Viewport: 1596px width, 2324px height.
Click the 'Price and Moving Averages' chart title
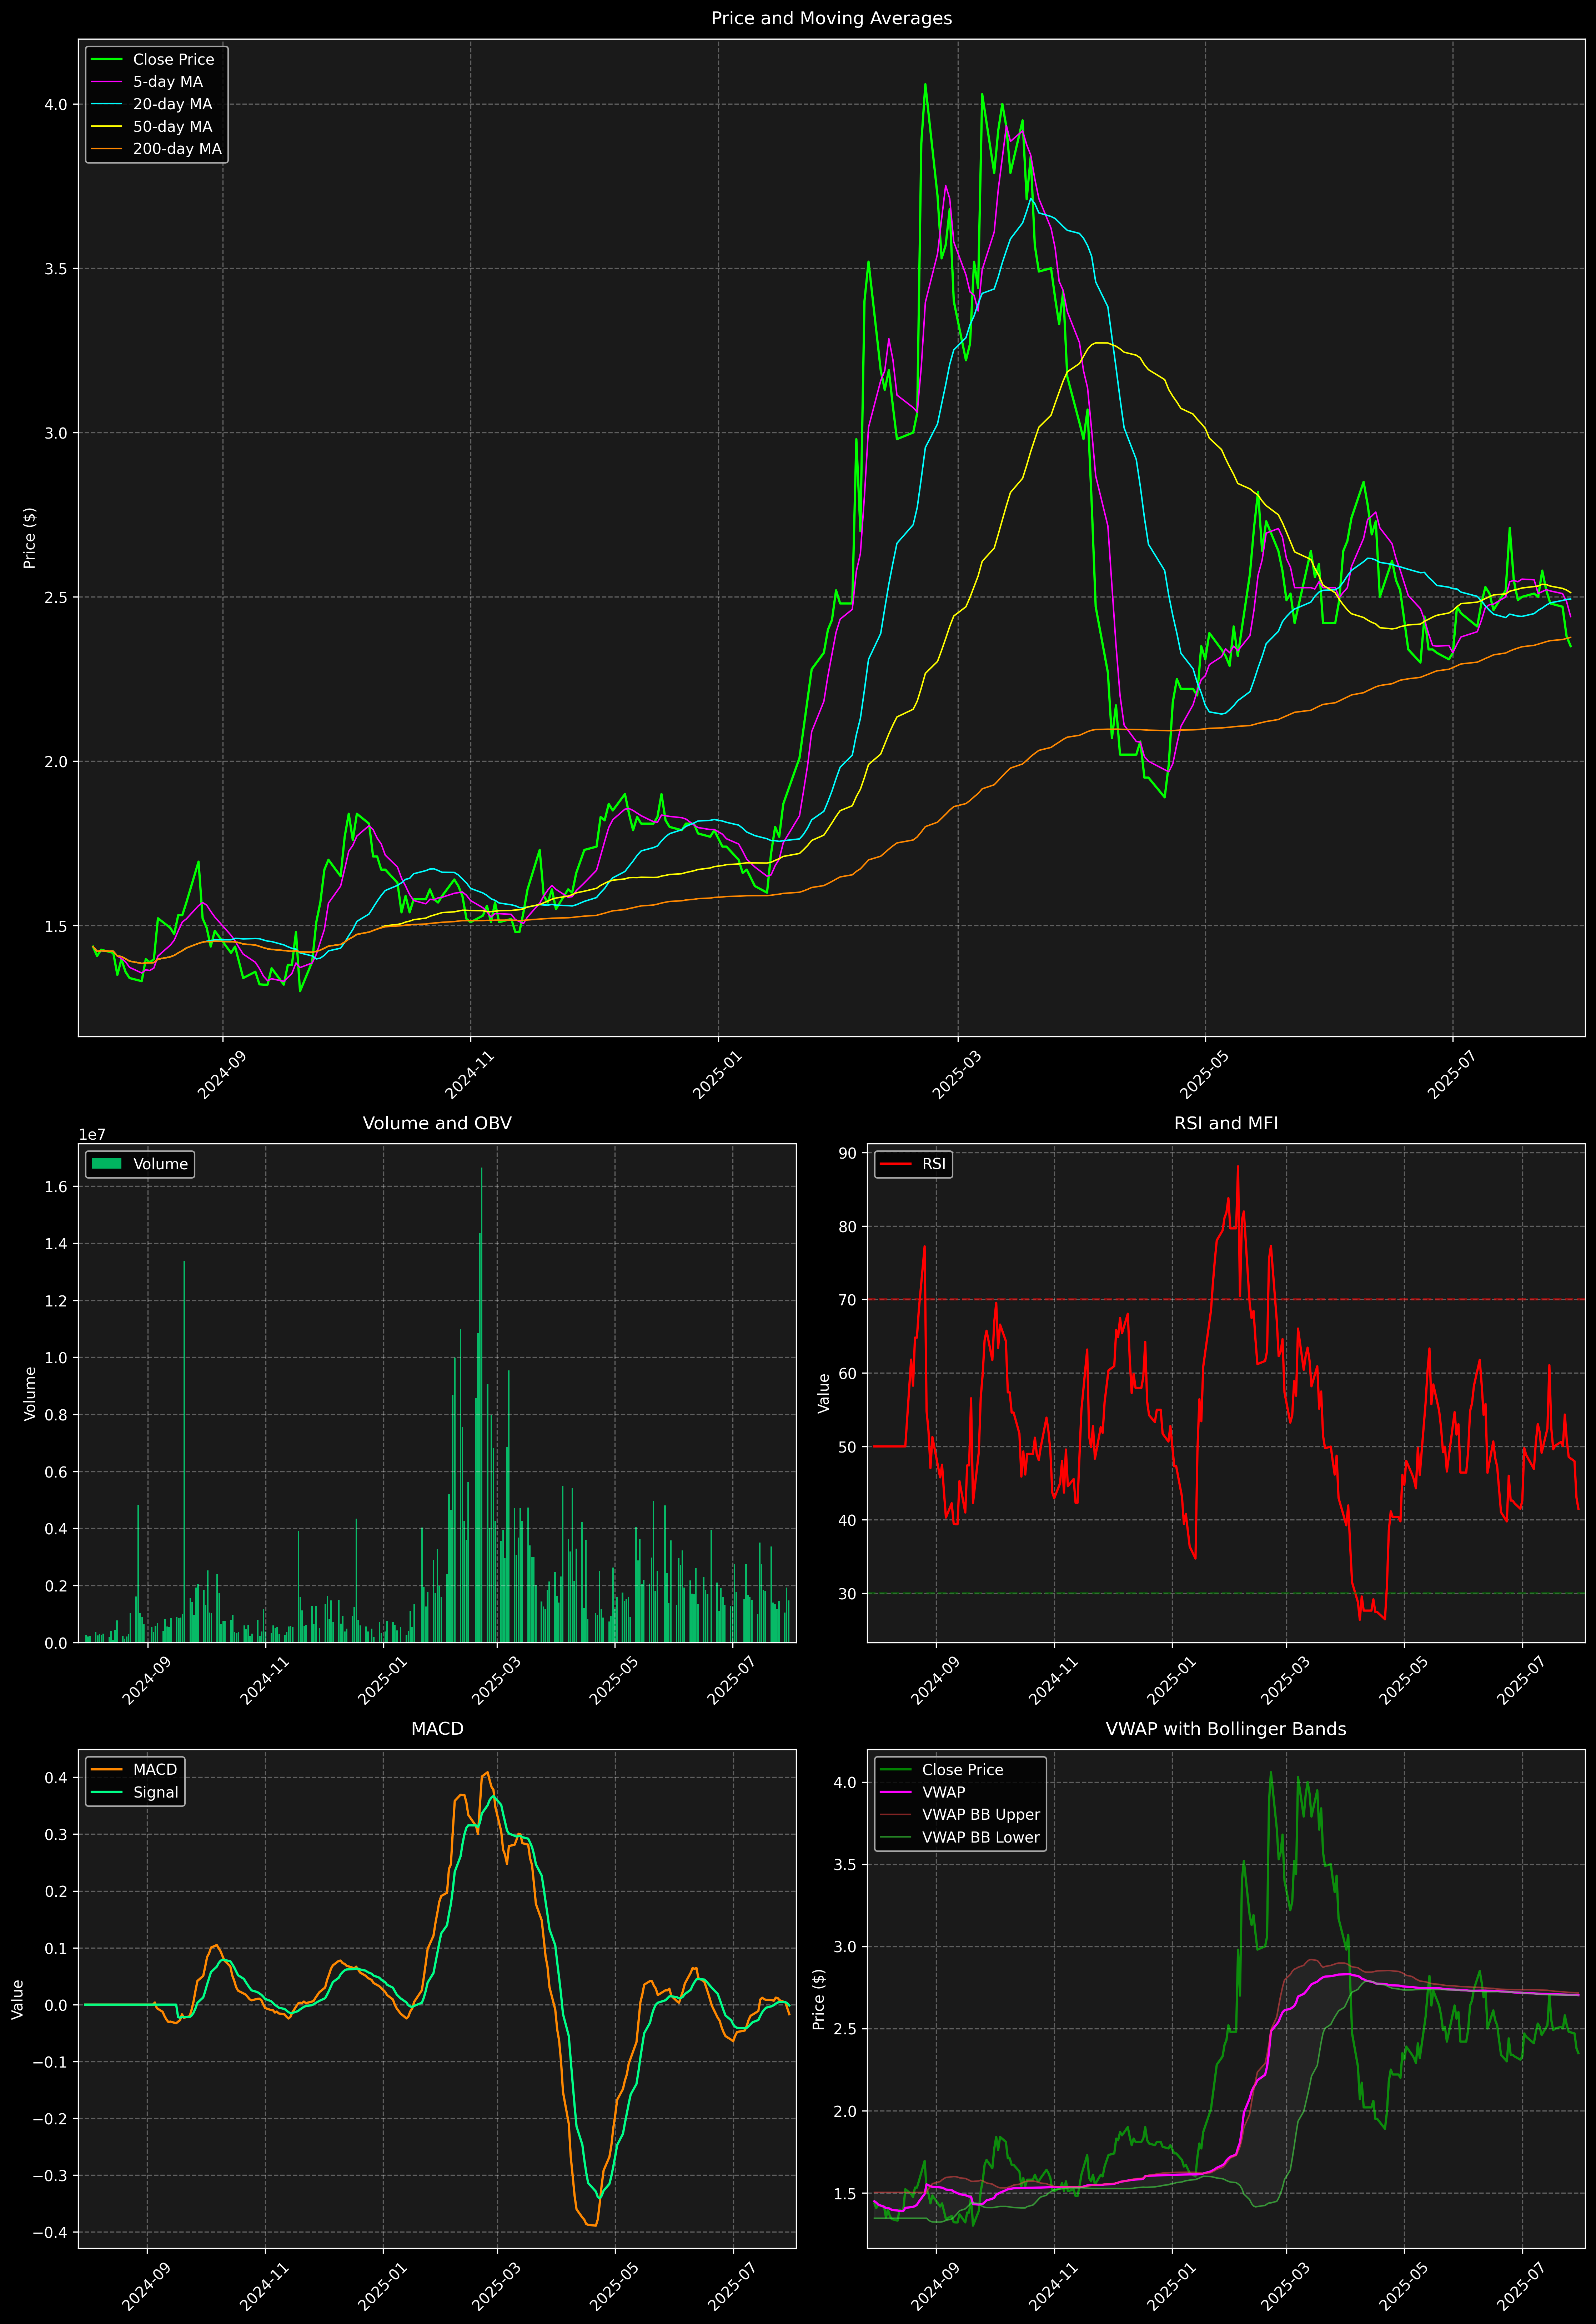pos(831,18)
